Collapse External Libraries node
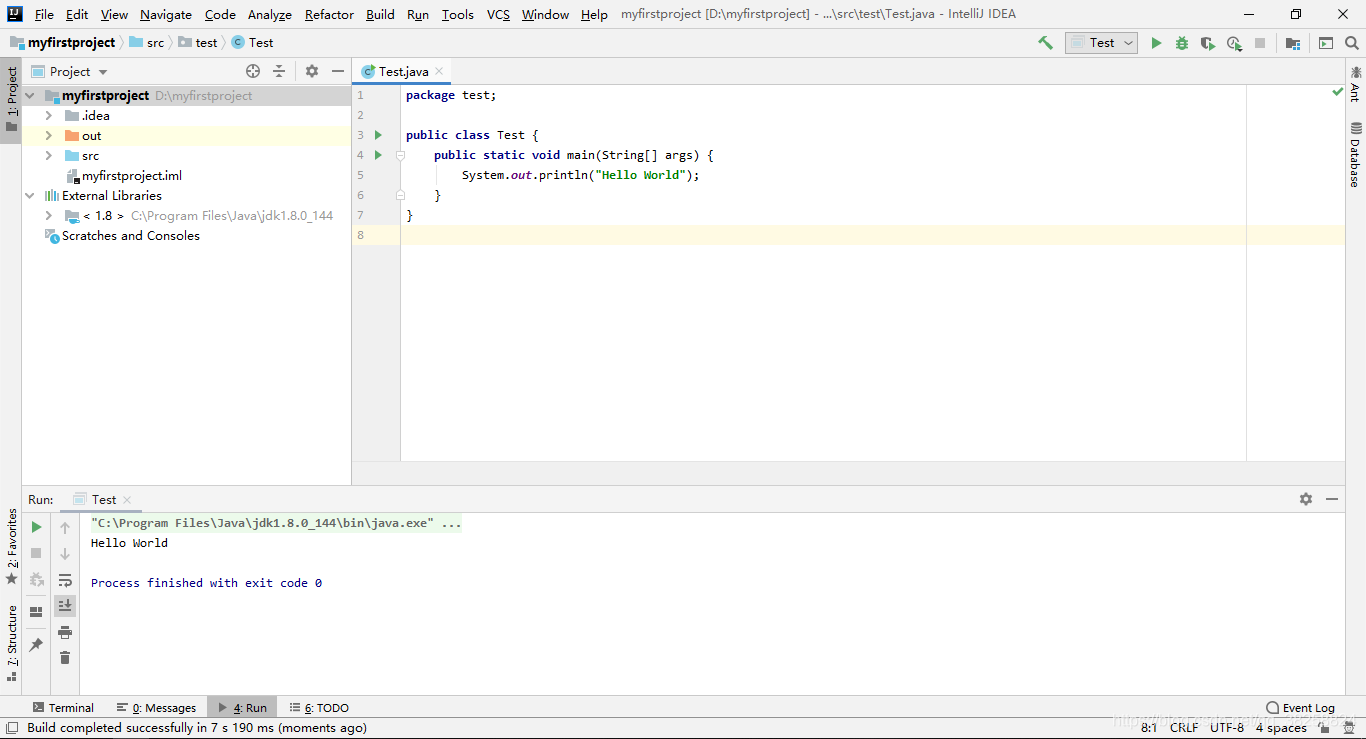Screen dimensions: 1366x739 [x=30, y=196]
